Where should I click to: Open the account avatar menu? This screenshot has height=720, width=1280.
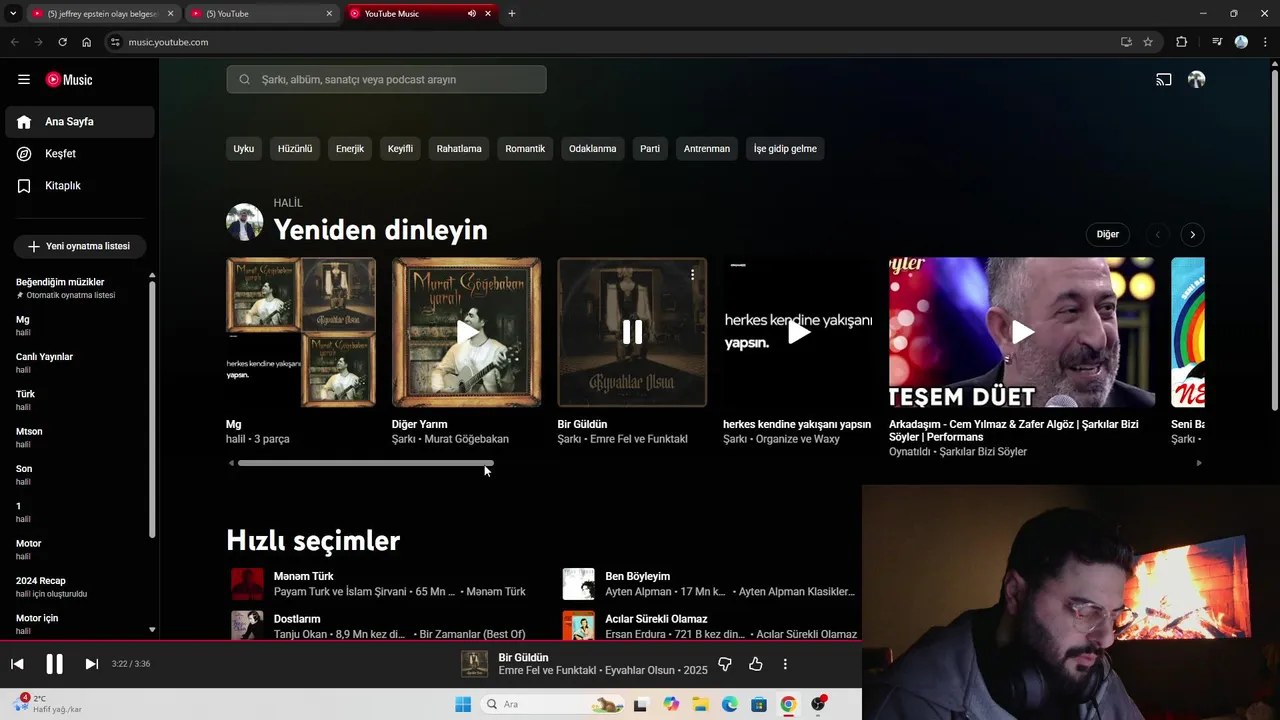point(1196,79)
